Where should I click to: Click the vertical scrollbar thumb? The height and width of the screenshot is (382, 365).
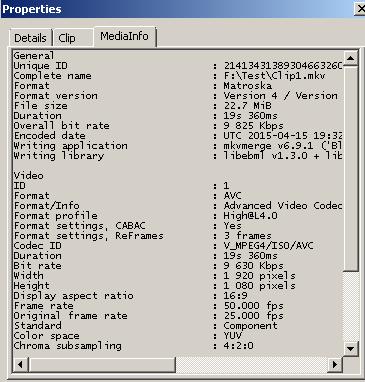350,168
